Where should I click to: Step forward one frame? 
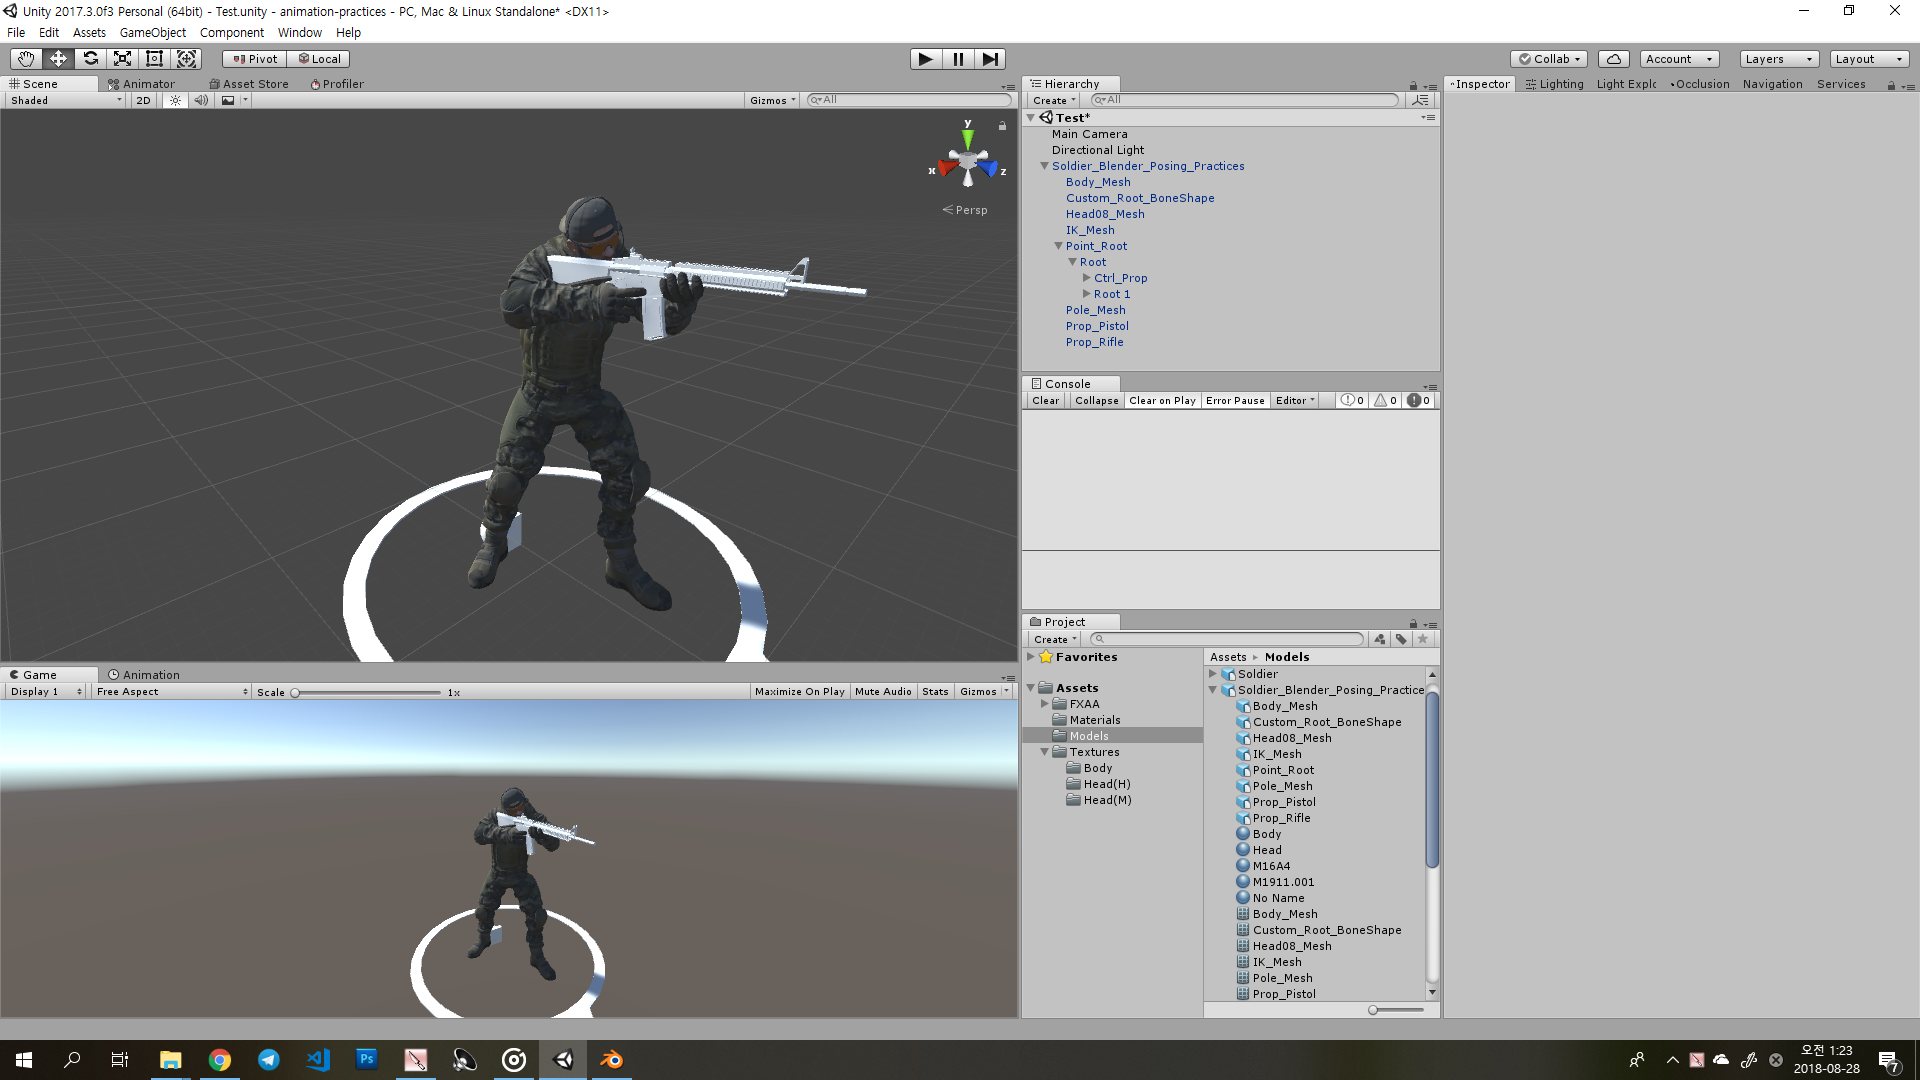click(990, 59)
